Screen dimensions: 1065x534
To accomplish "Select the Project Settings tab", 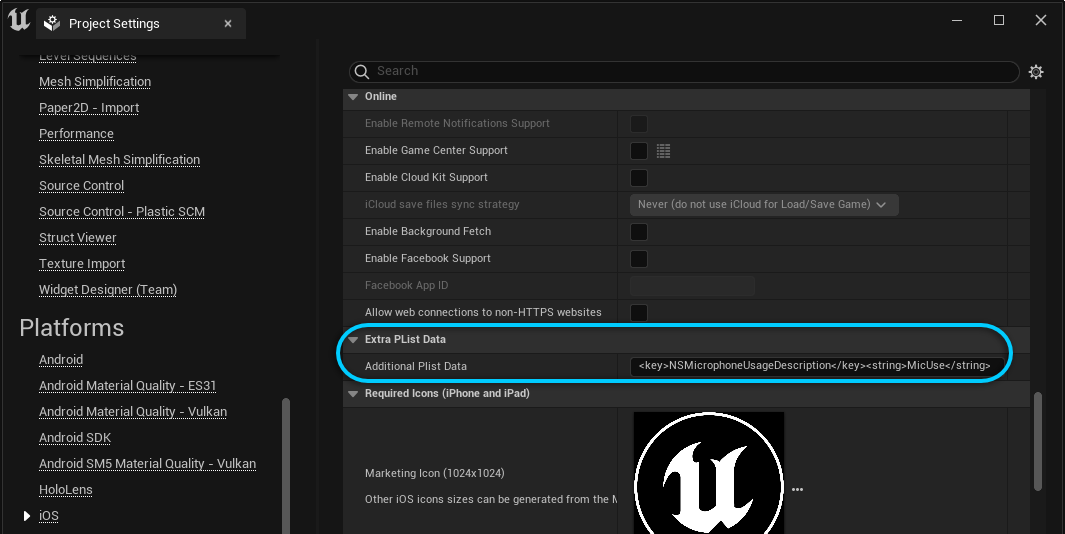I will tap(114, 23).
